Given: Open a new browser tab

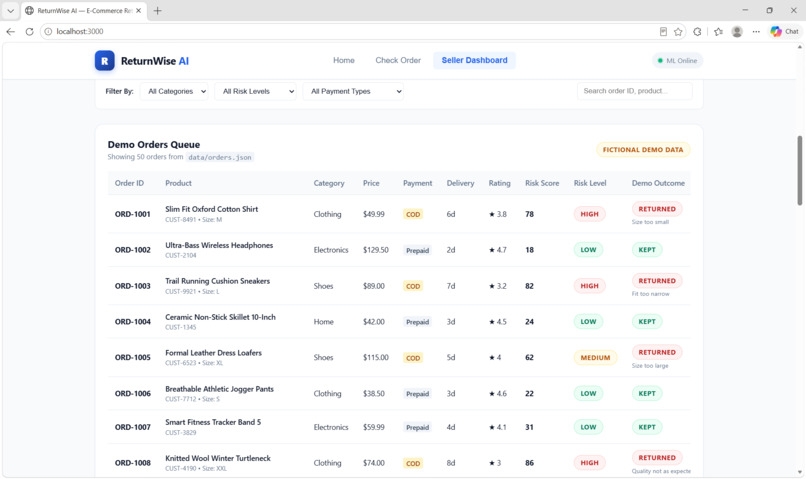Looking at the screenshot, I should 157,10.
